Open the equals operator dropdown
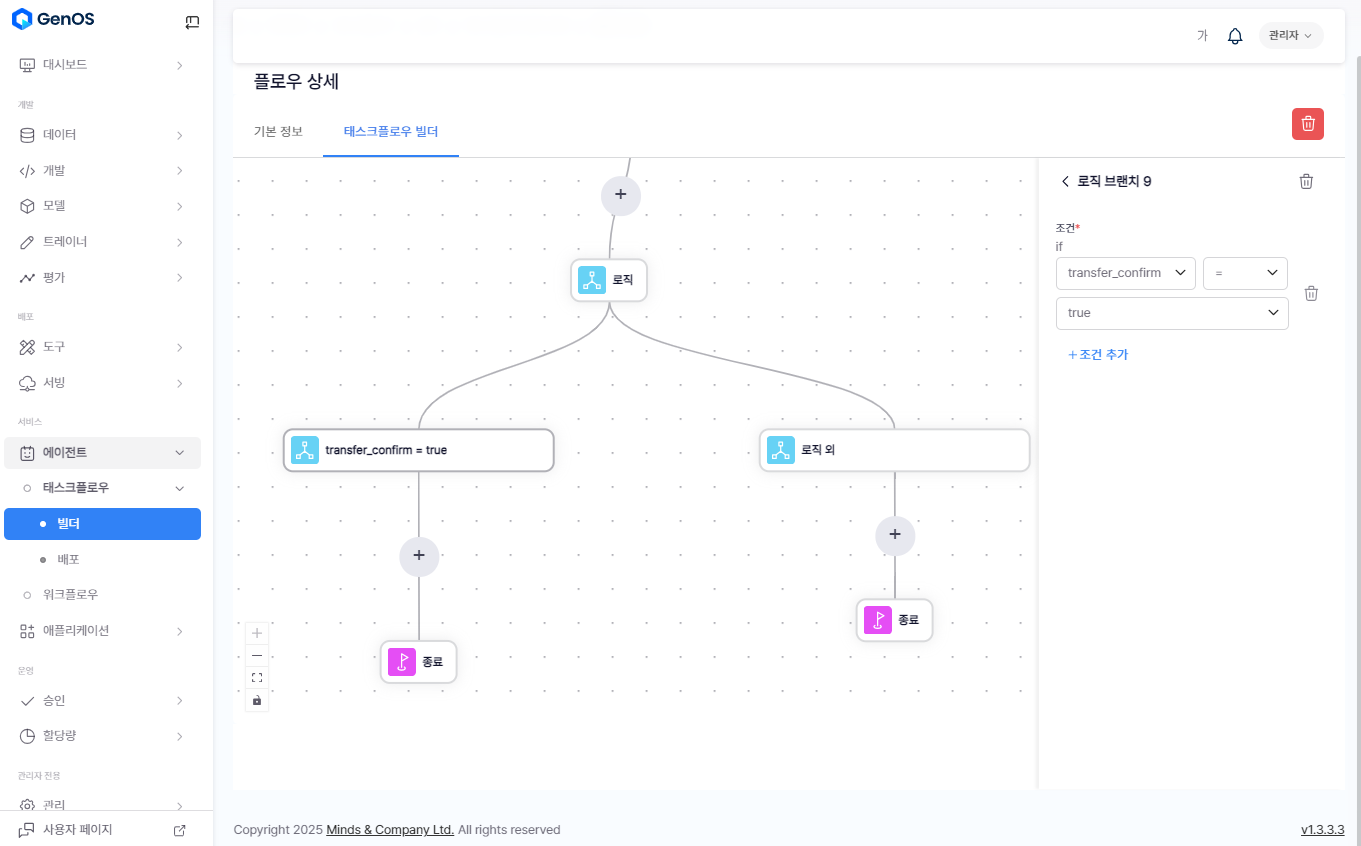This screenshot has width=1361, height=846. (1244, 273)
